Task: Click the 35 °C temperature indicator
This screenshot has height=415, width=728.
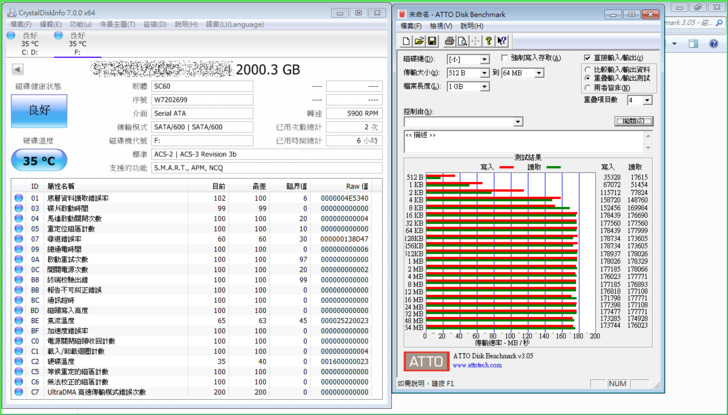Action: tap(39, 160)
